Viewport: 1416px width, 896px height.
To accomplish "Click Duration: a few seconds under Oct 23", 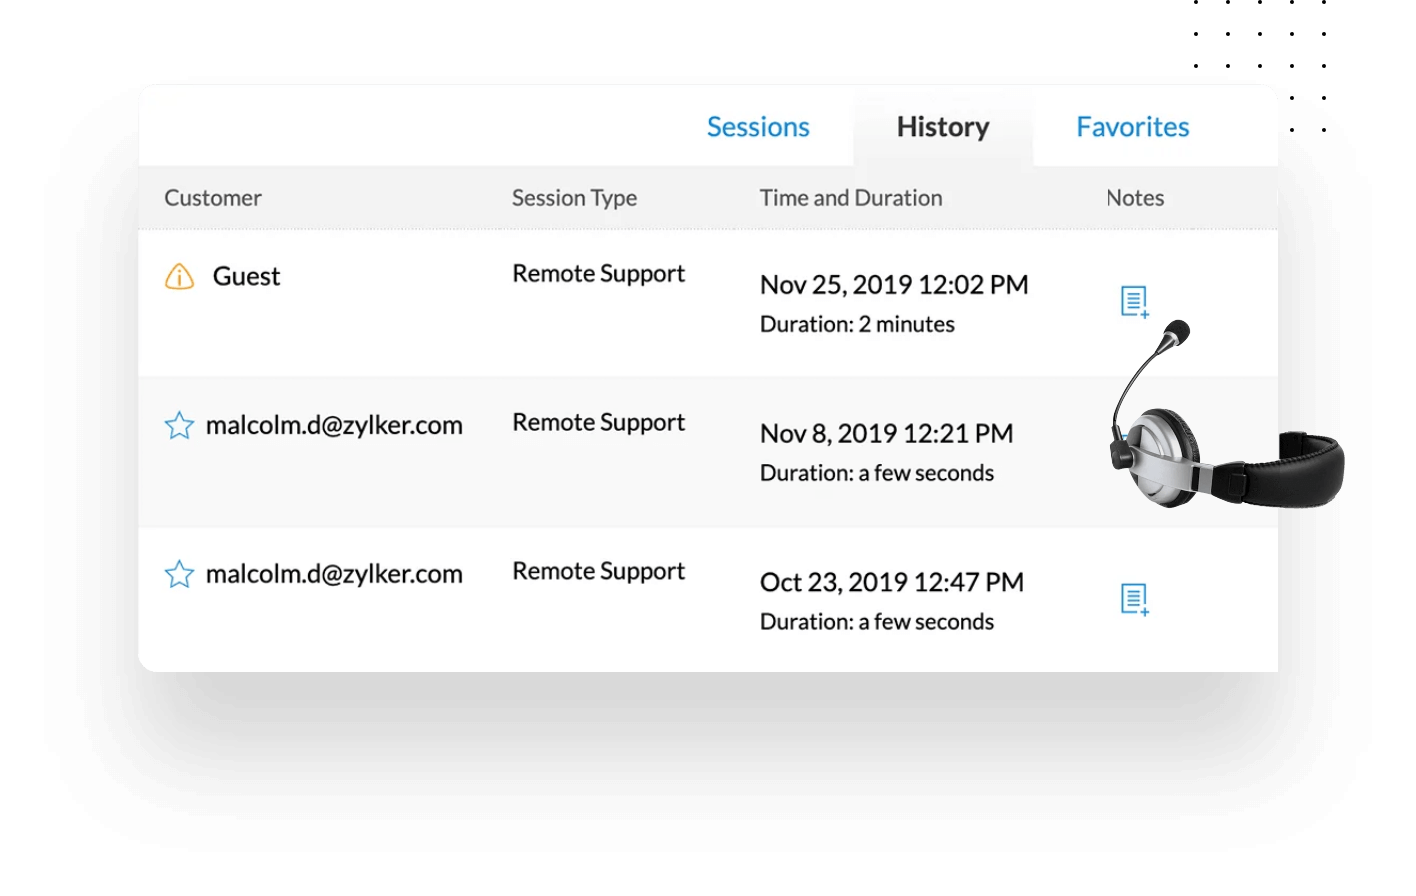I will pos(877,622).
